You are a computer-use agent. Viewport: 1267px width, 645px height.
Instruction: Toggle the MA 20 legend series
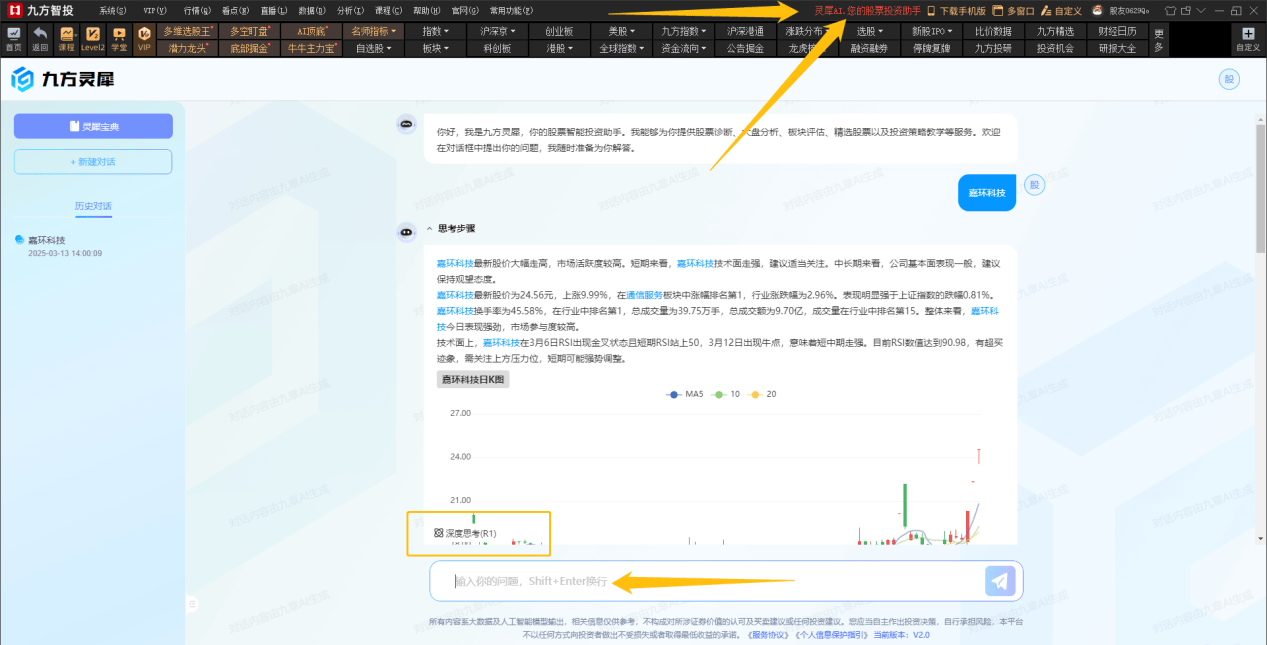tap(763, 394)
